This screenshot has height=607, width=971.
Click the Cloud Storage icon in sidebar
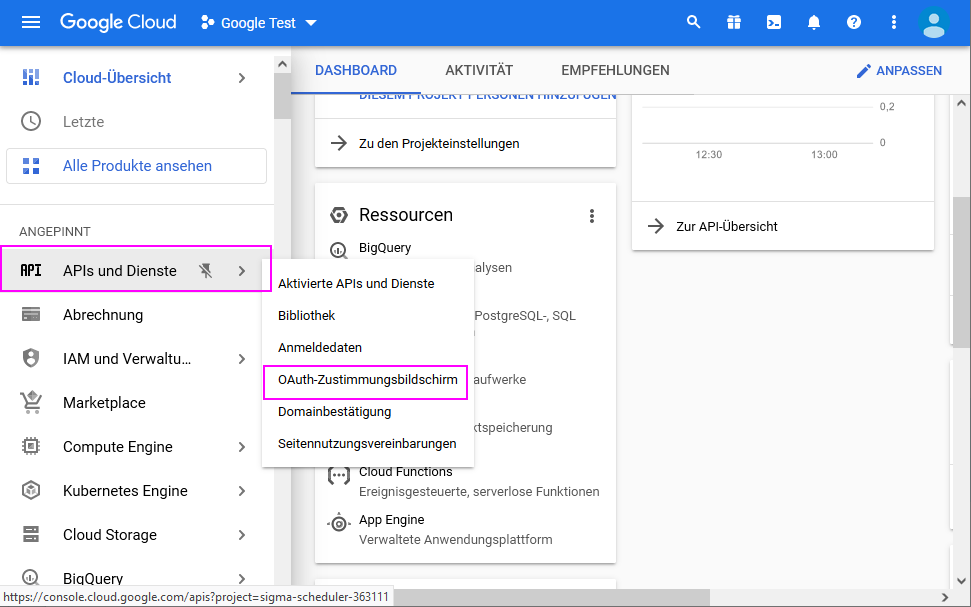pyautogui.click(x=31, y=535)
